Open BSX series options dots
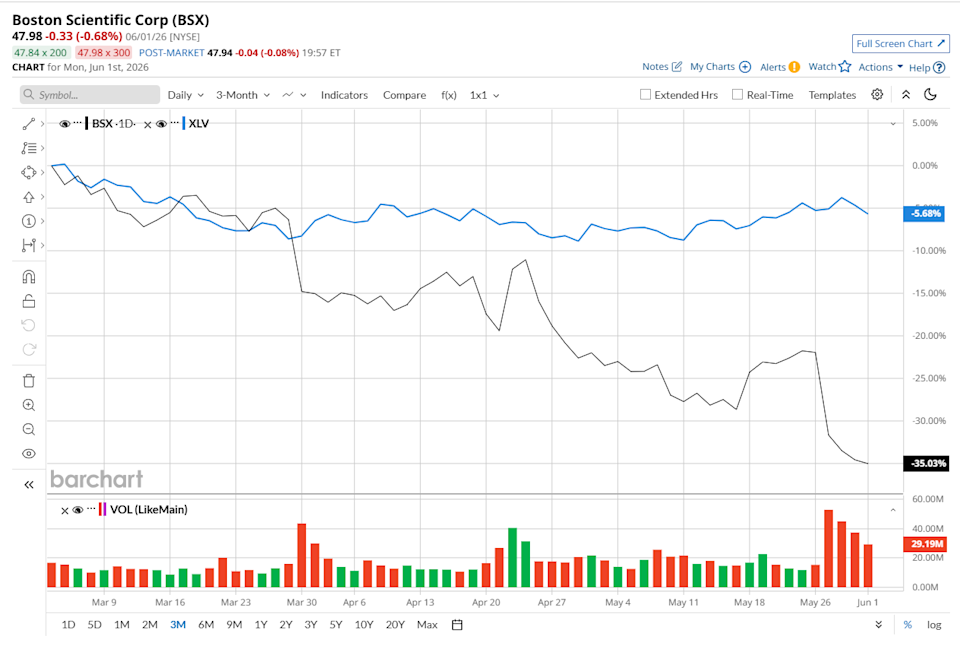 77,123
